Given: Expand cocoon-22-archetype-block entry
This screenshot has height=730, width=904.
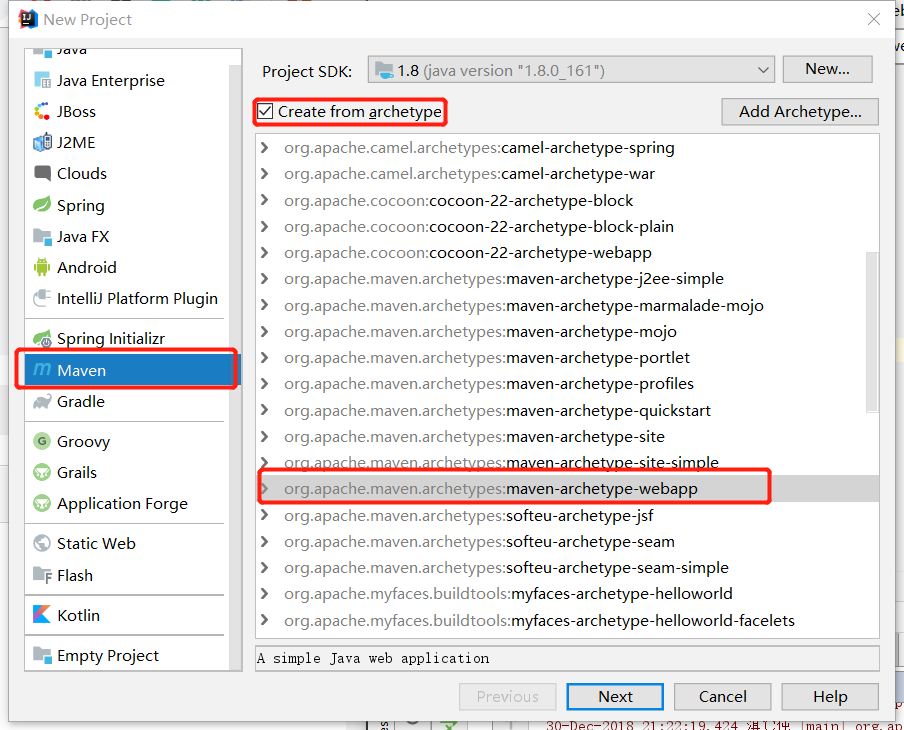Looking at the screenshot, I should tap(265, 200).
